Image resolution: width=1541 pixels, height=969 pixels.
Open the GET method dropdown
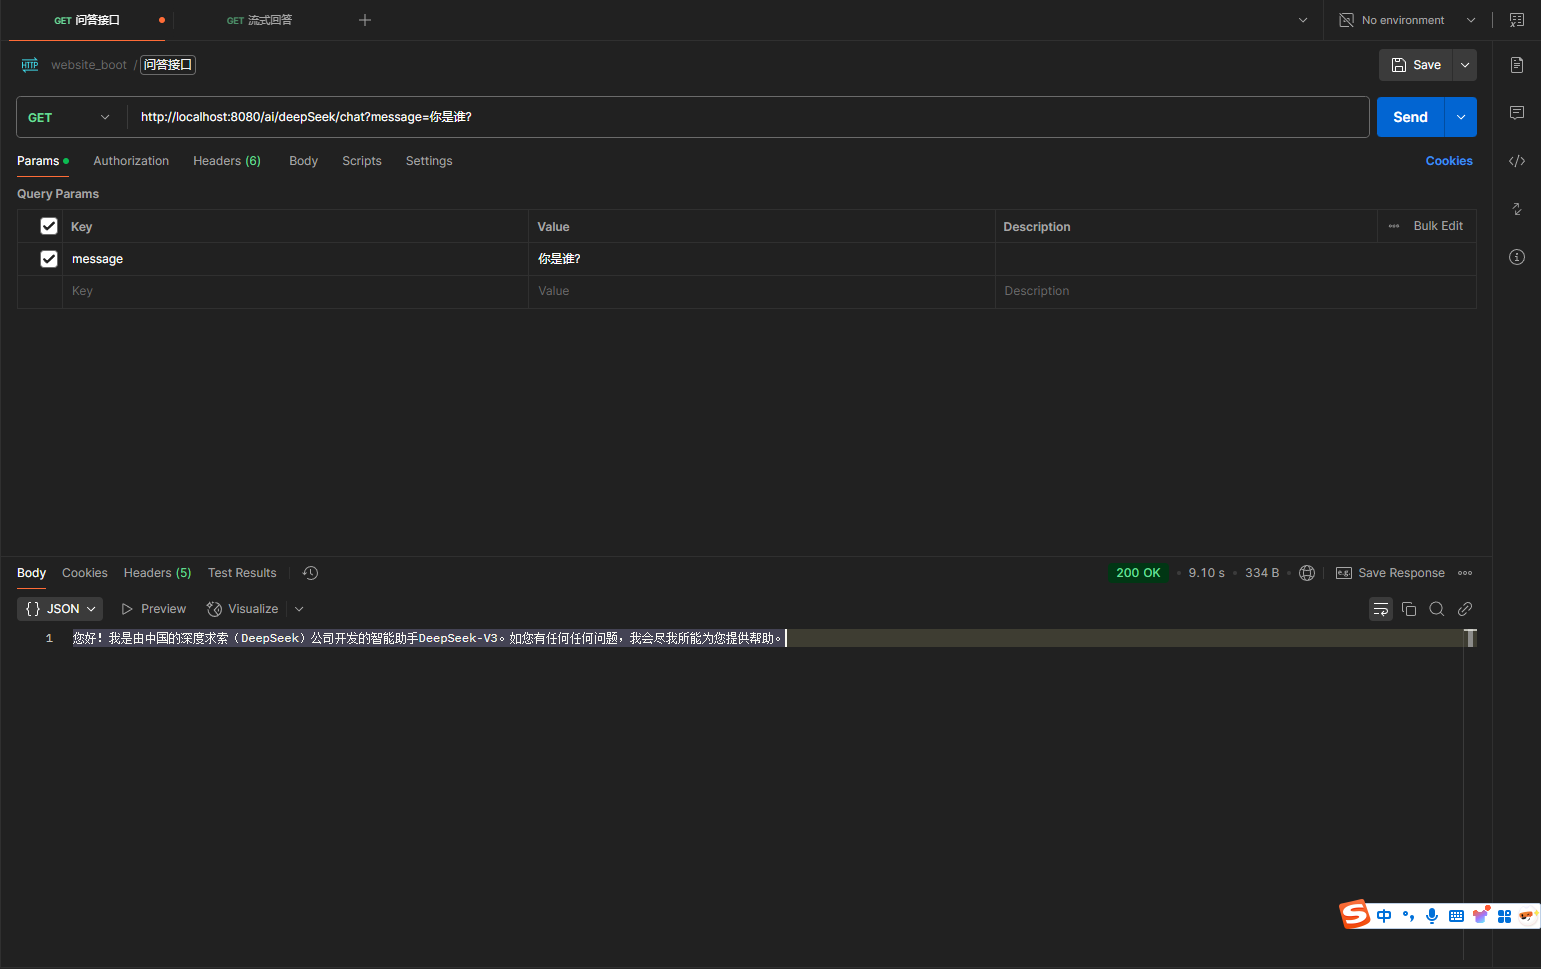69,117
